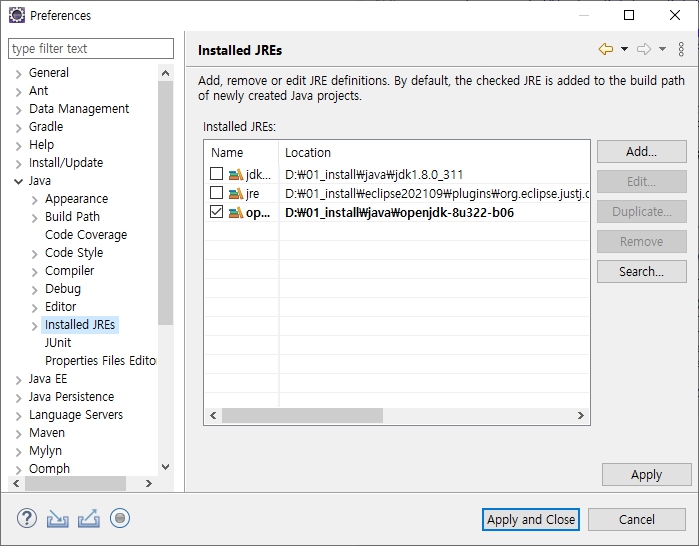Check the jdk1.8.0_311 JRE checkbox
Screen dimensions: 699x546
[216, 174]
